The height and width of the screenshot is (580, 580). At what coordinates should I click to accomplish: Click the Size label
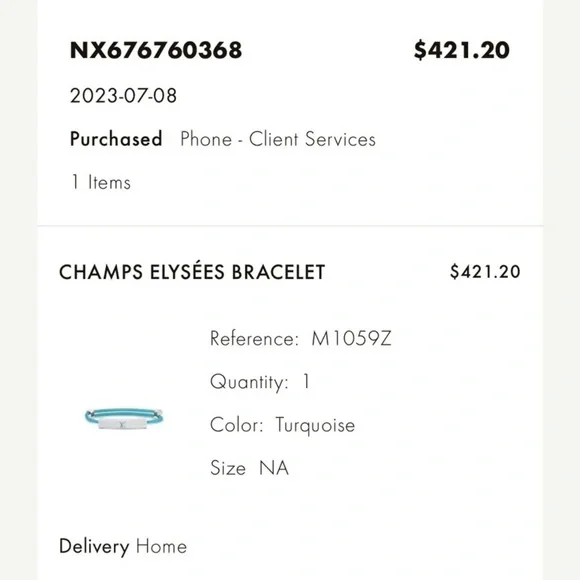coord(228,468)
